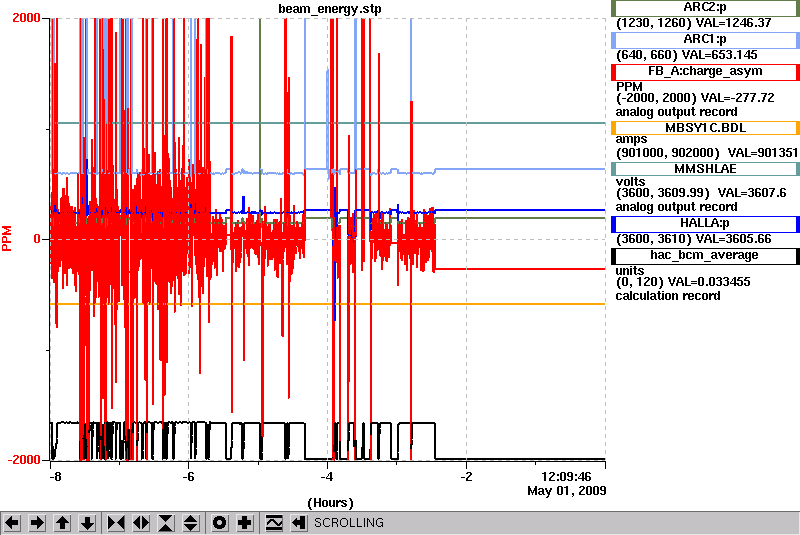Click the shift down arrow button
This screenshot has width=800, height=535.
[x=87, y=523]
